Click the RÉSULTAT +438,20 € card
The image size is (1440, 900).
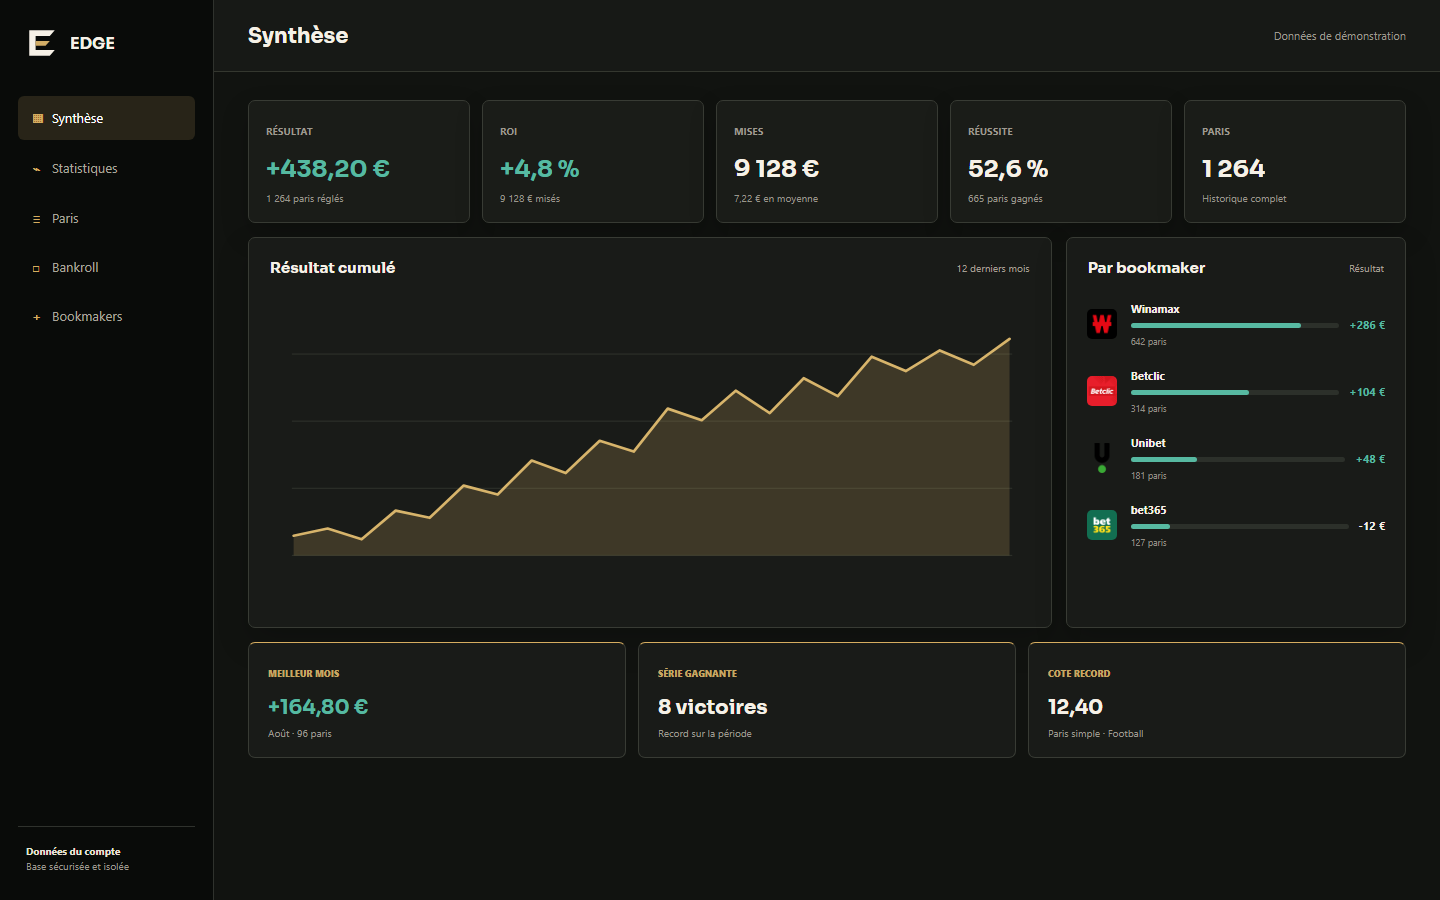tap(359, 161)
